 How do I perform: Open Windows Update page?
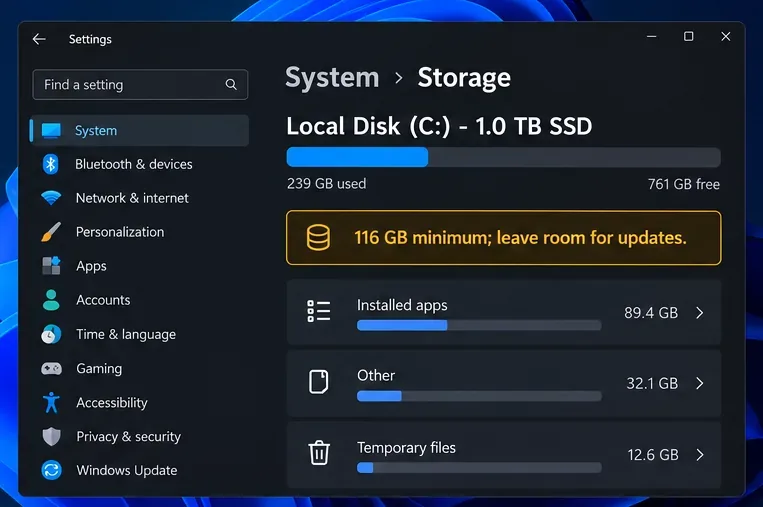(x=140, y=471)
